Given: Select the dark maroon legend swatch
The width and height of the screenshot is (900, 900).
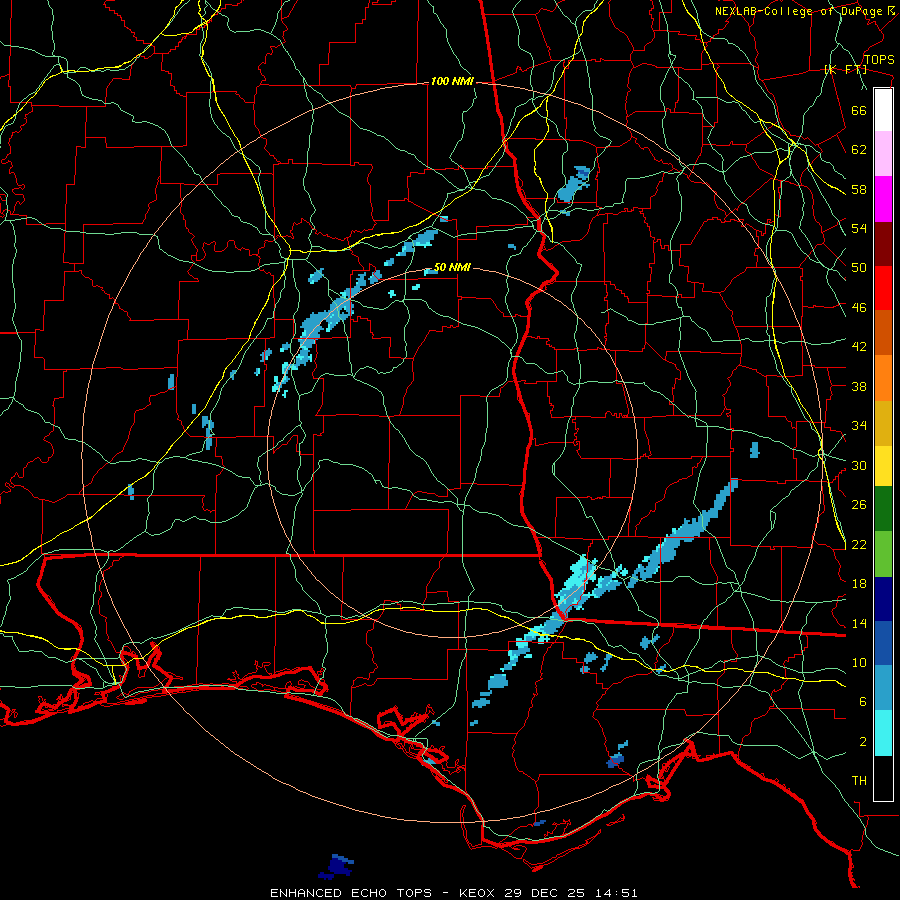Looking at the screenshot, I should [x=883, y=244].
